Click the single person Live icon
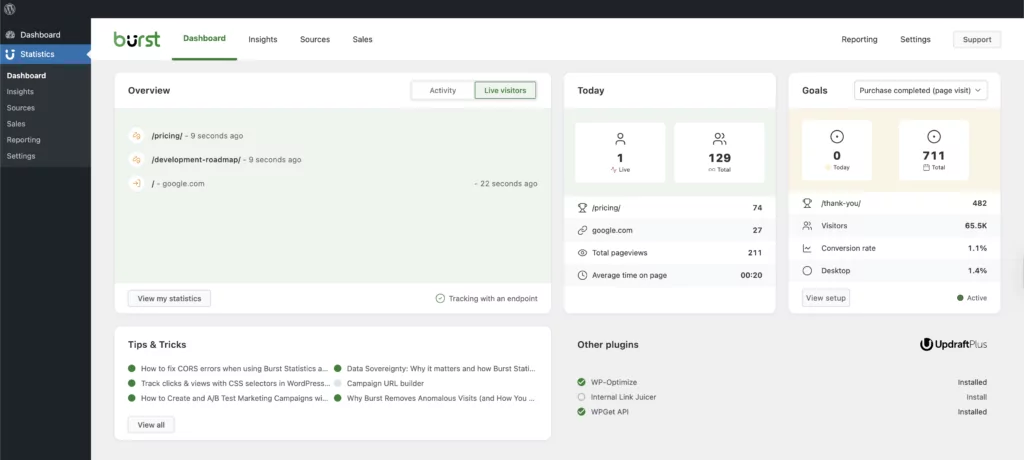 tap(620, 139)
